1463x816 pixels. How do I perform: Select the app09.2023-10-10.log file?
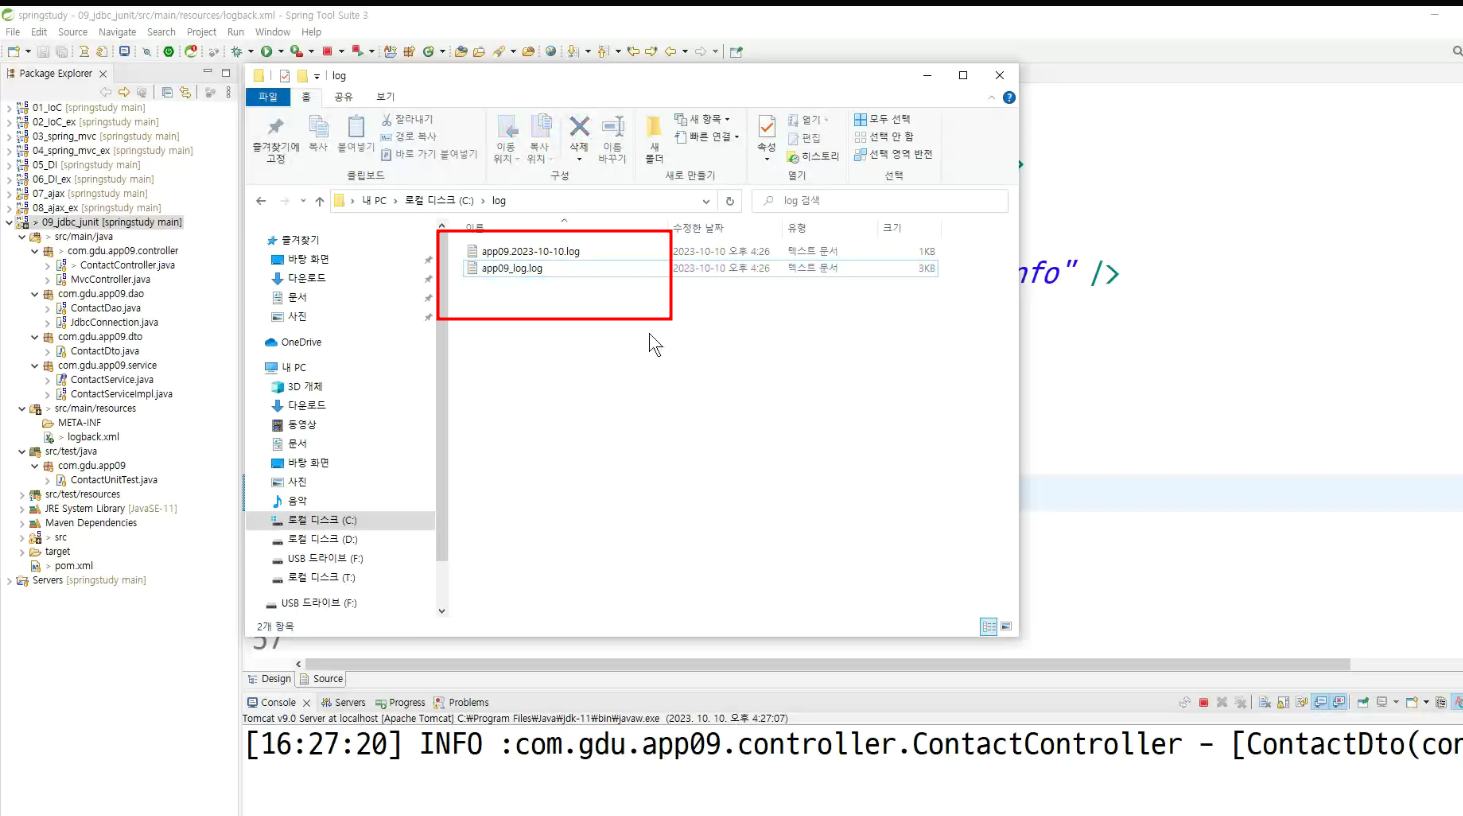point(530,252)
